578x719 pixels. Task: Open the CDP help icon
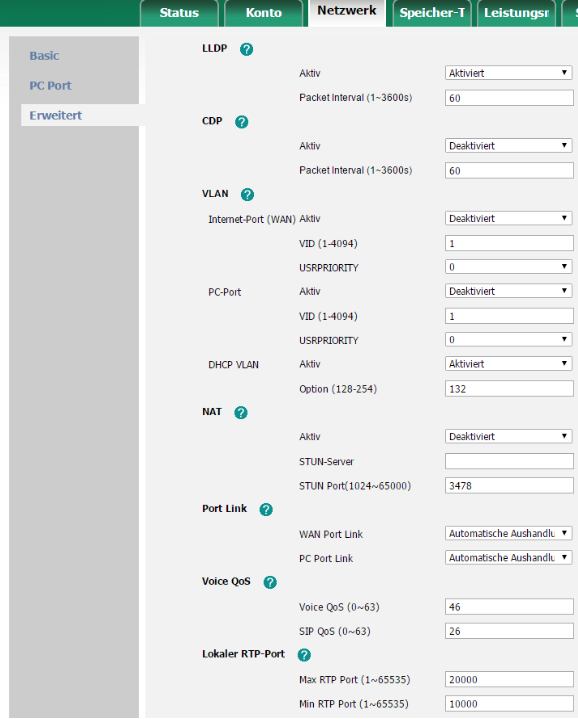242,122
